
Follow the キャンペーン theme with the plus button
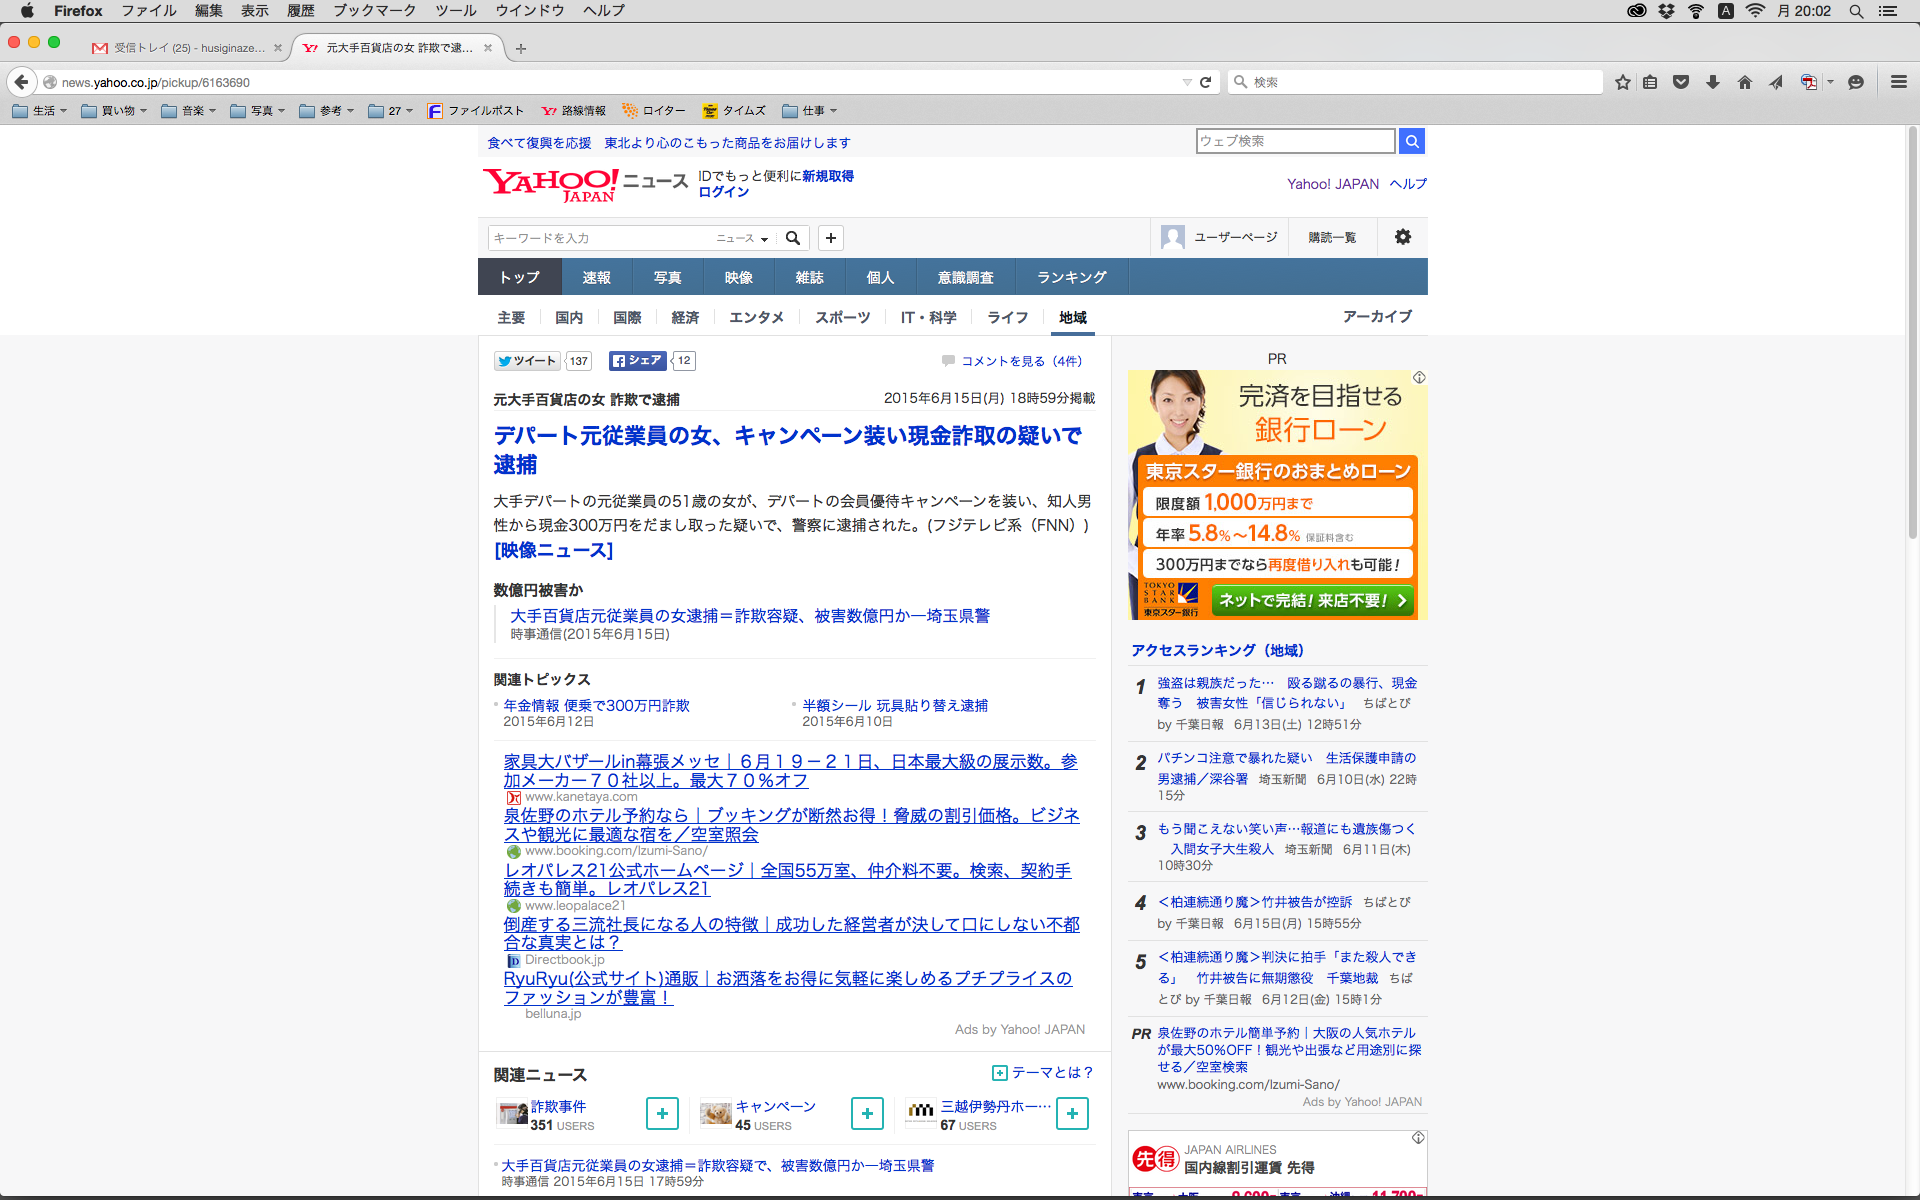(x=867, y=1113)
